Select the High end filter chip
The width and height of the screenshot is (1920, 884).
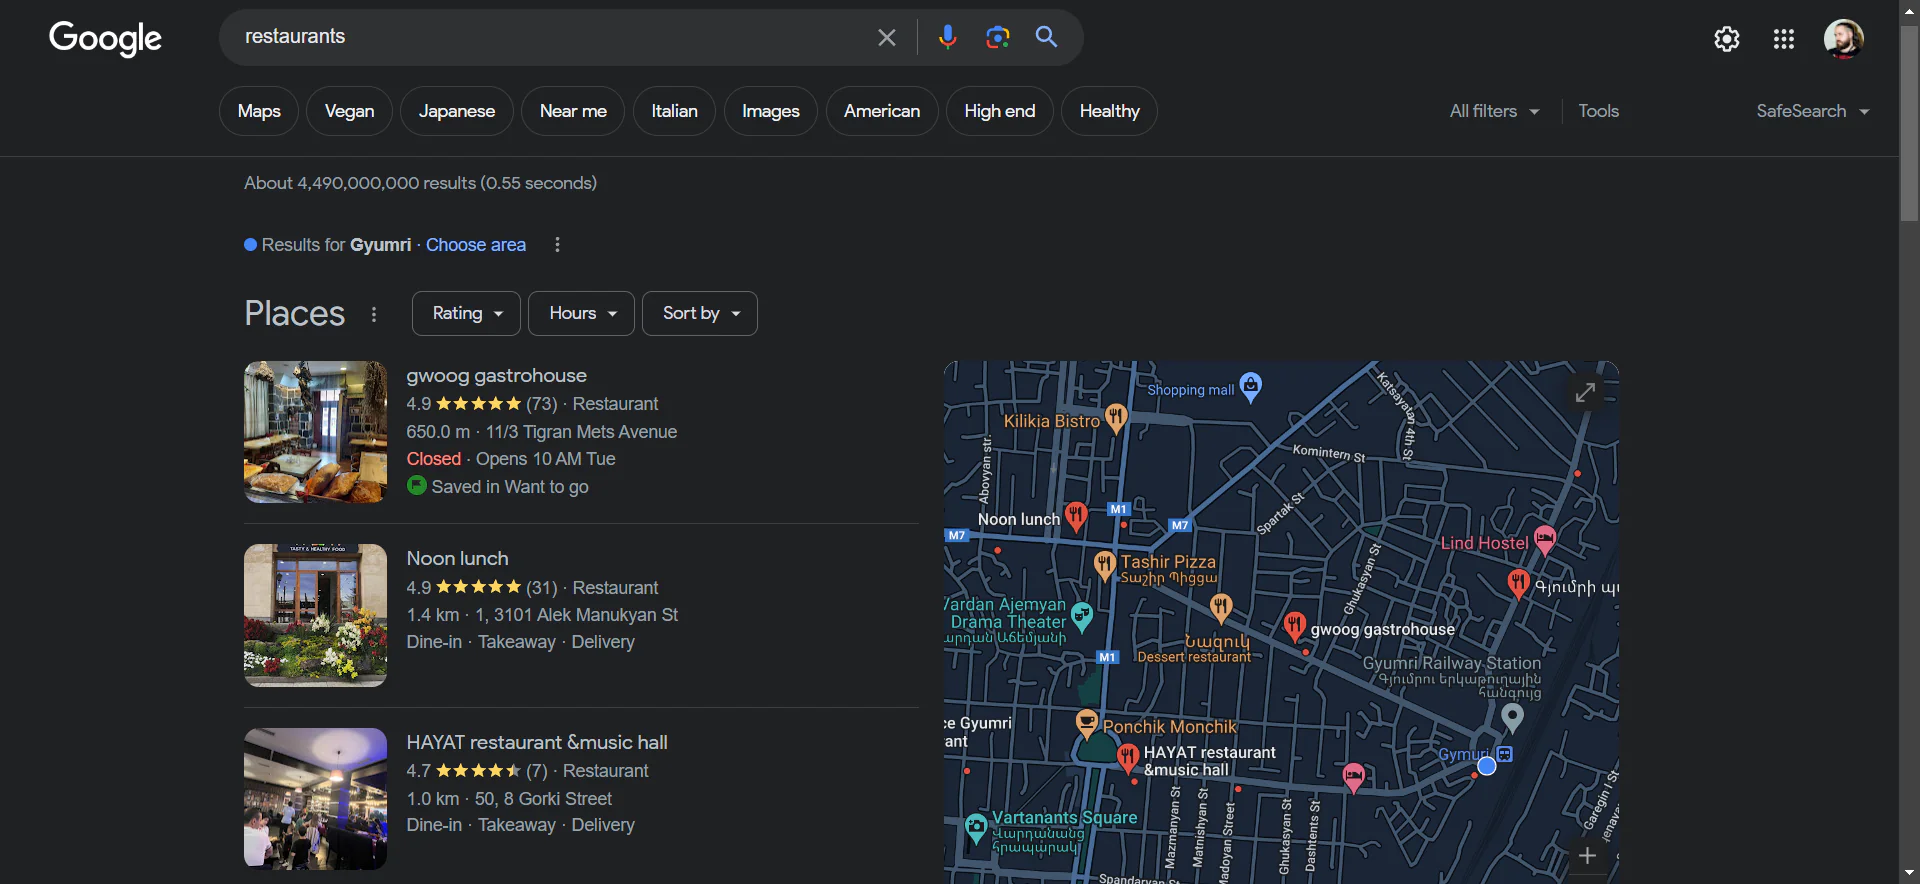pyautogui.click(x=999, y=111)
